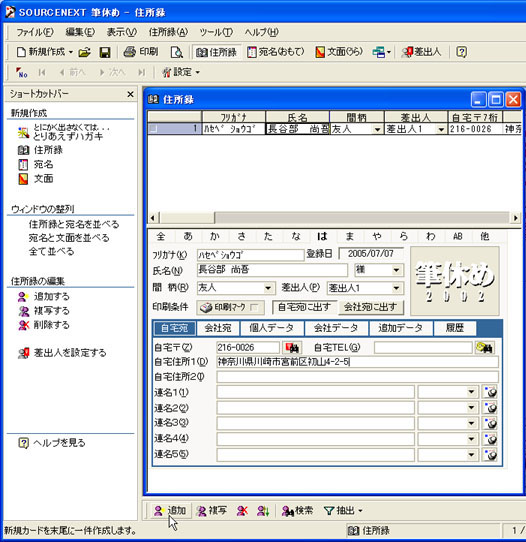Click the 差出人 toolbar button
Image resolution: width=526 pixels, height=542 pixels.
coord(421,52)
